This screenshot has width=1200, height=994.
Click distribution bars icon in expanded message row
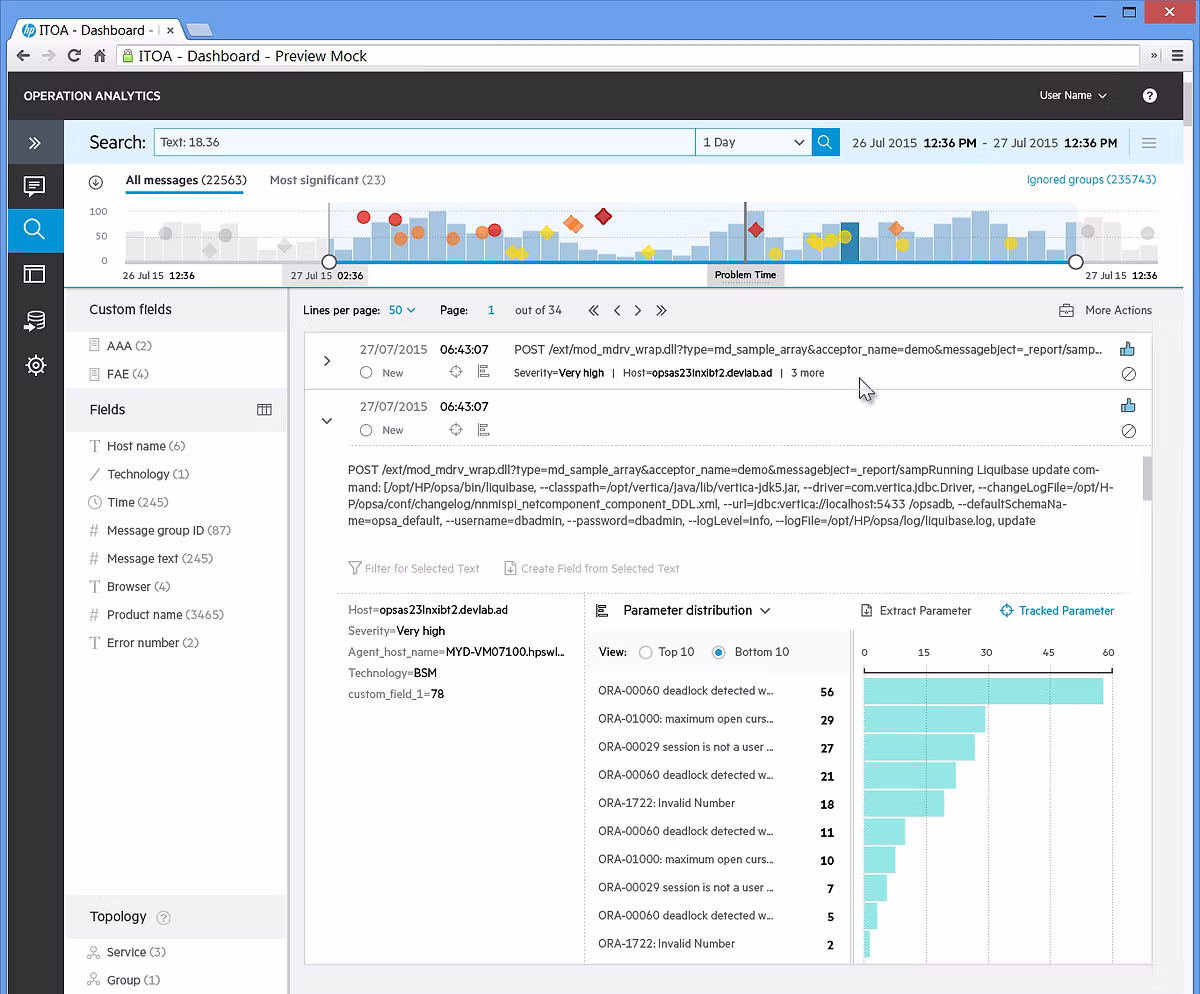[x=483, y=430]
